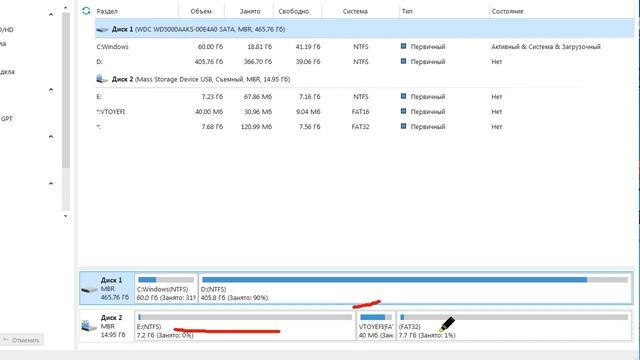Screen dimensions: 640x360
Task: Collapse the lowest section chevron in the left panel
Action: tap(51, 184)
